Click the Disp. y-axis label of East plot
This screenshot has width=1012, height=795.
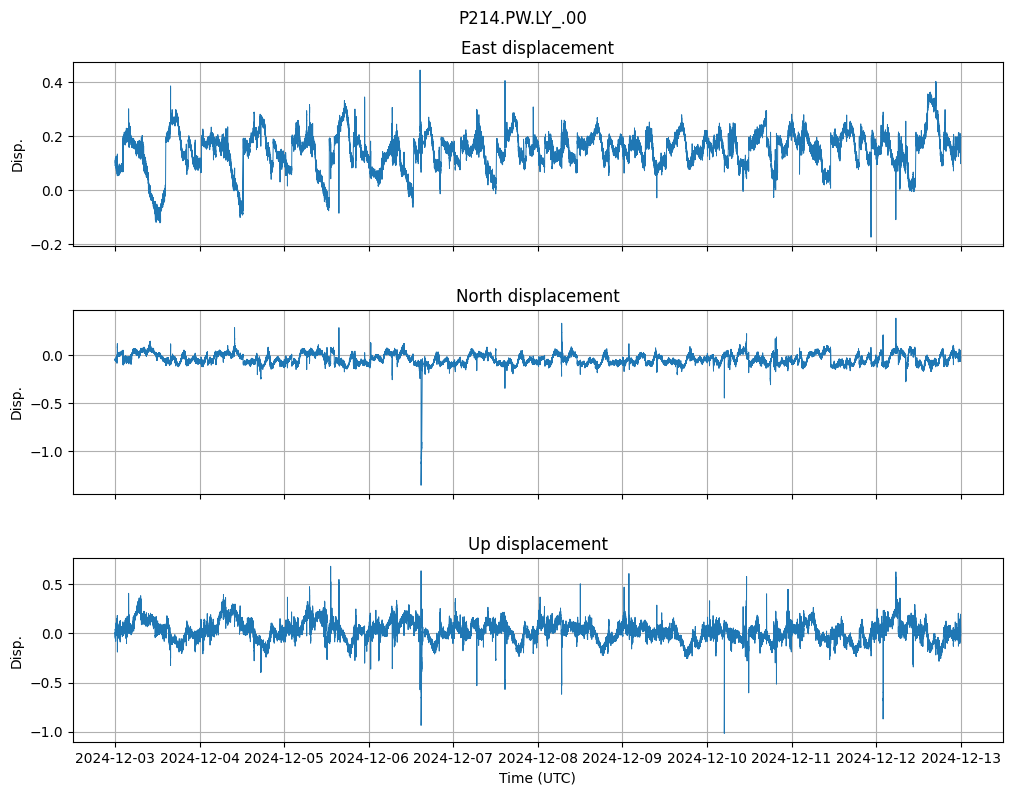17,155
